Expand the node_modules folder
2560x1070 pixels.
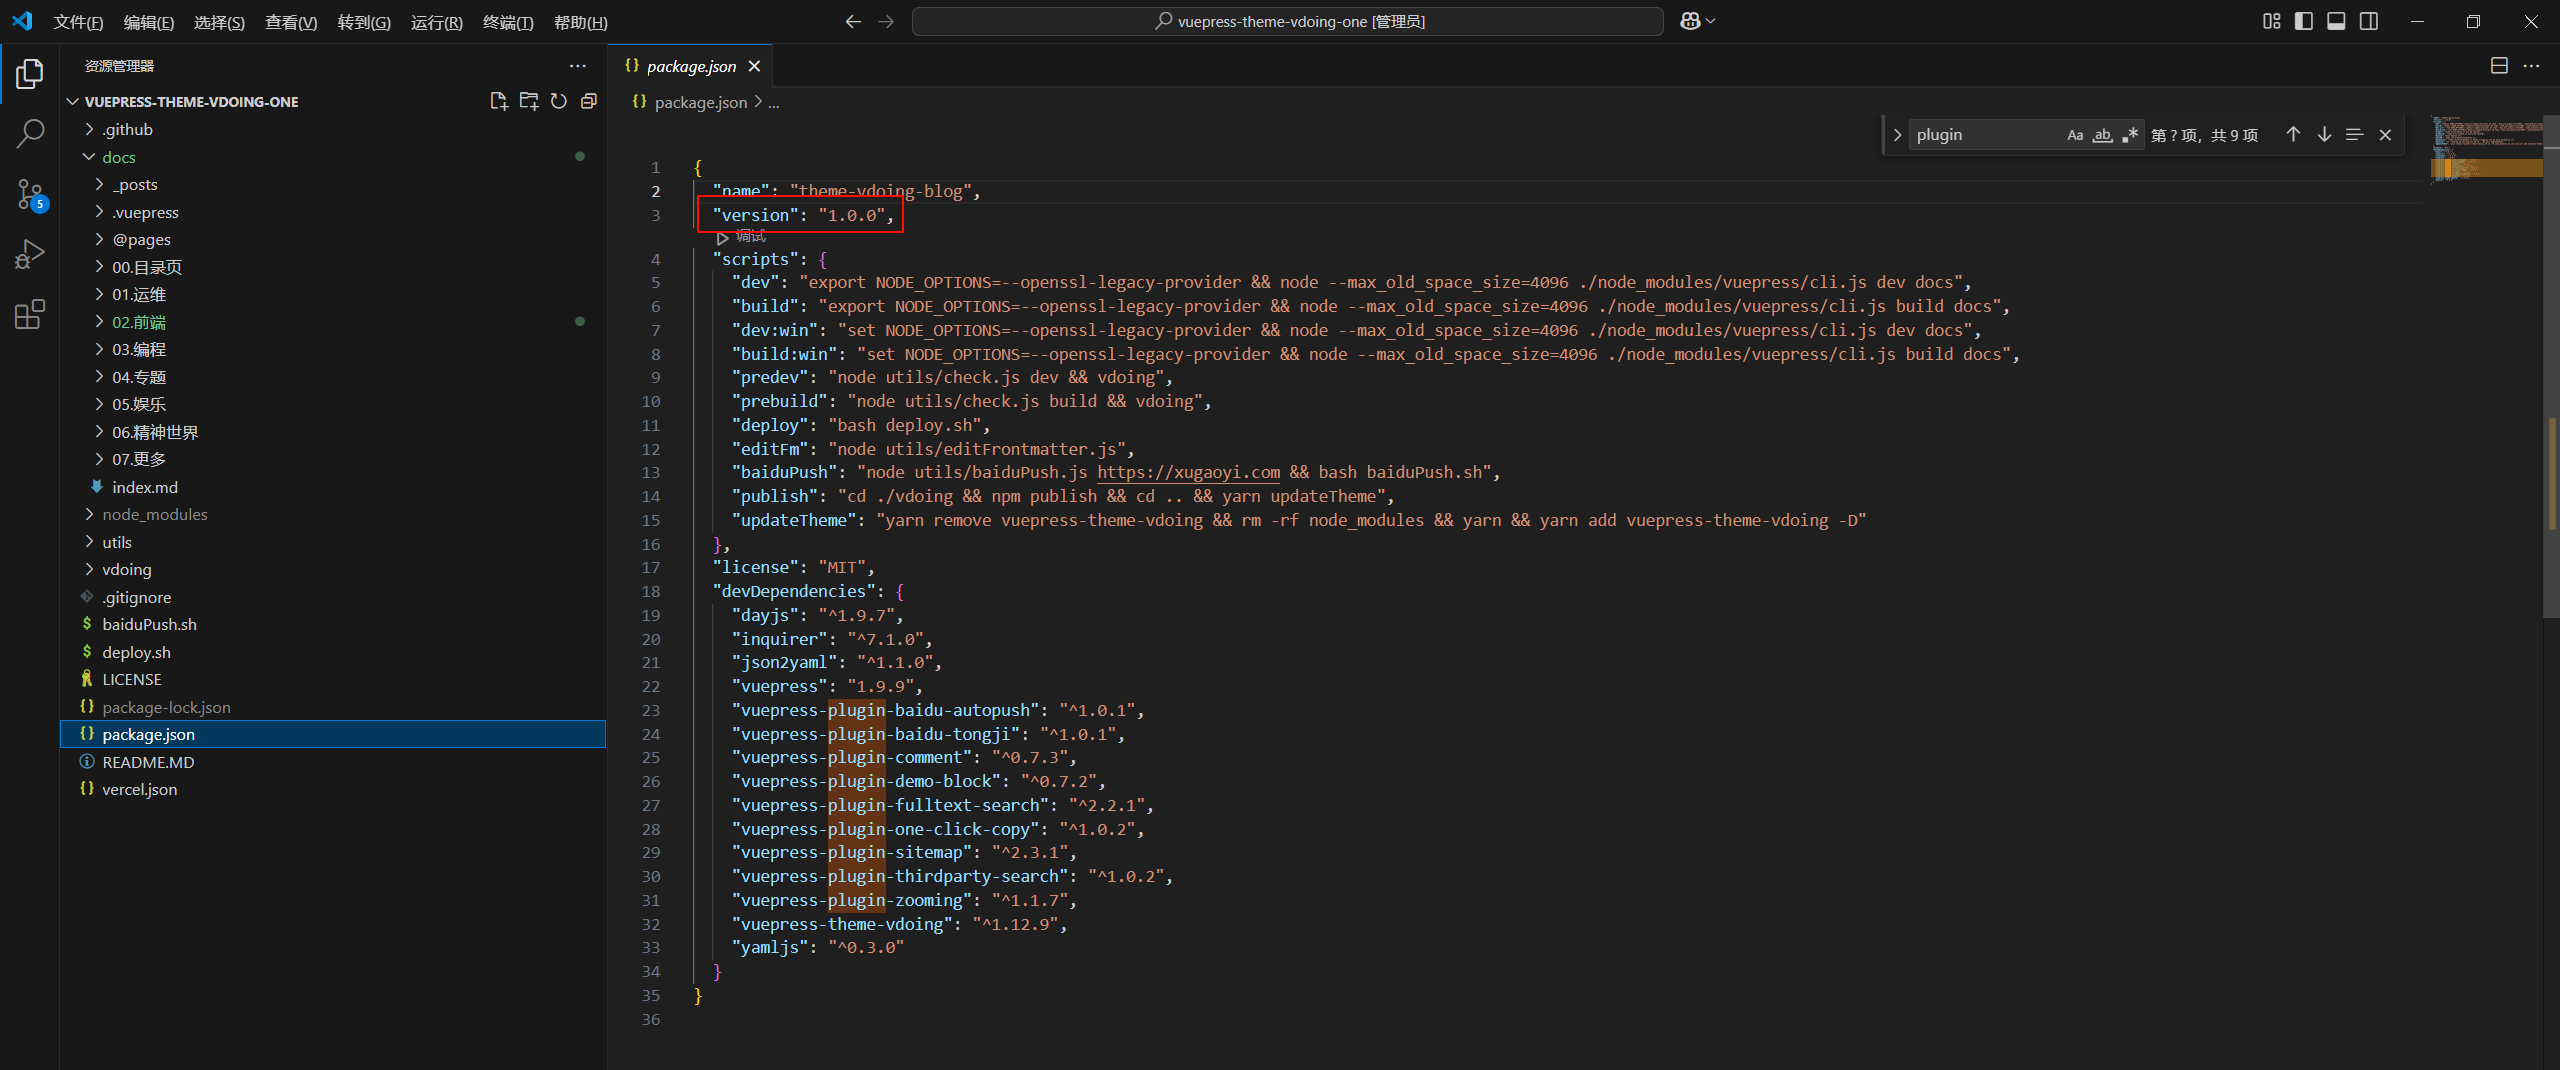coord(333,514)
